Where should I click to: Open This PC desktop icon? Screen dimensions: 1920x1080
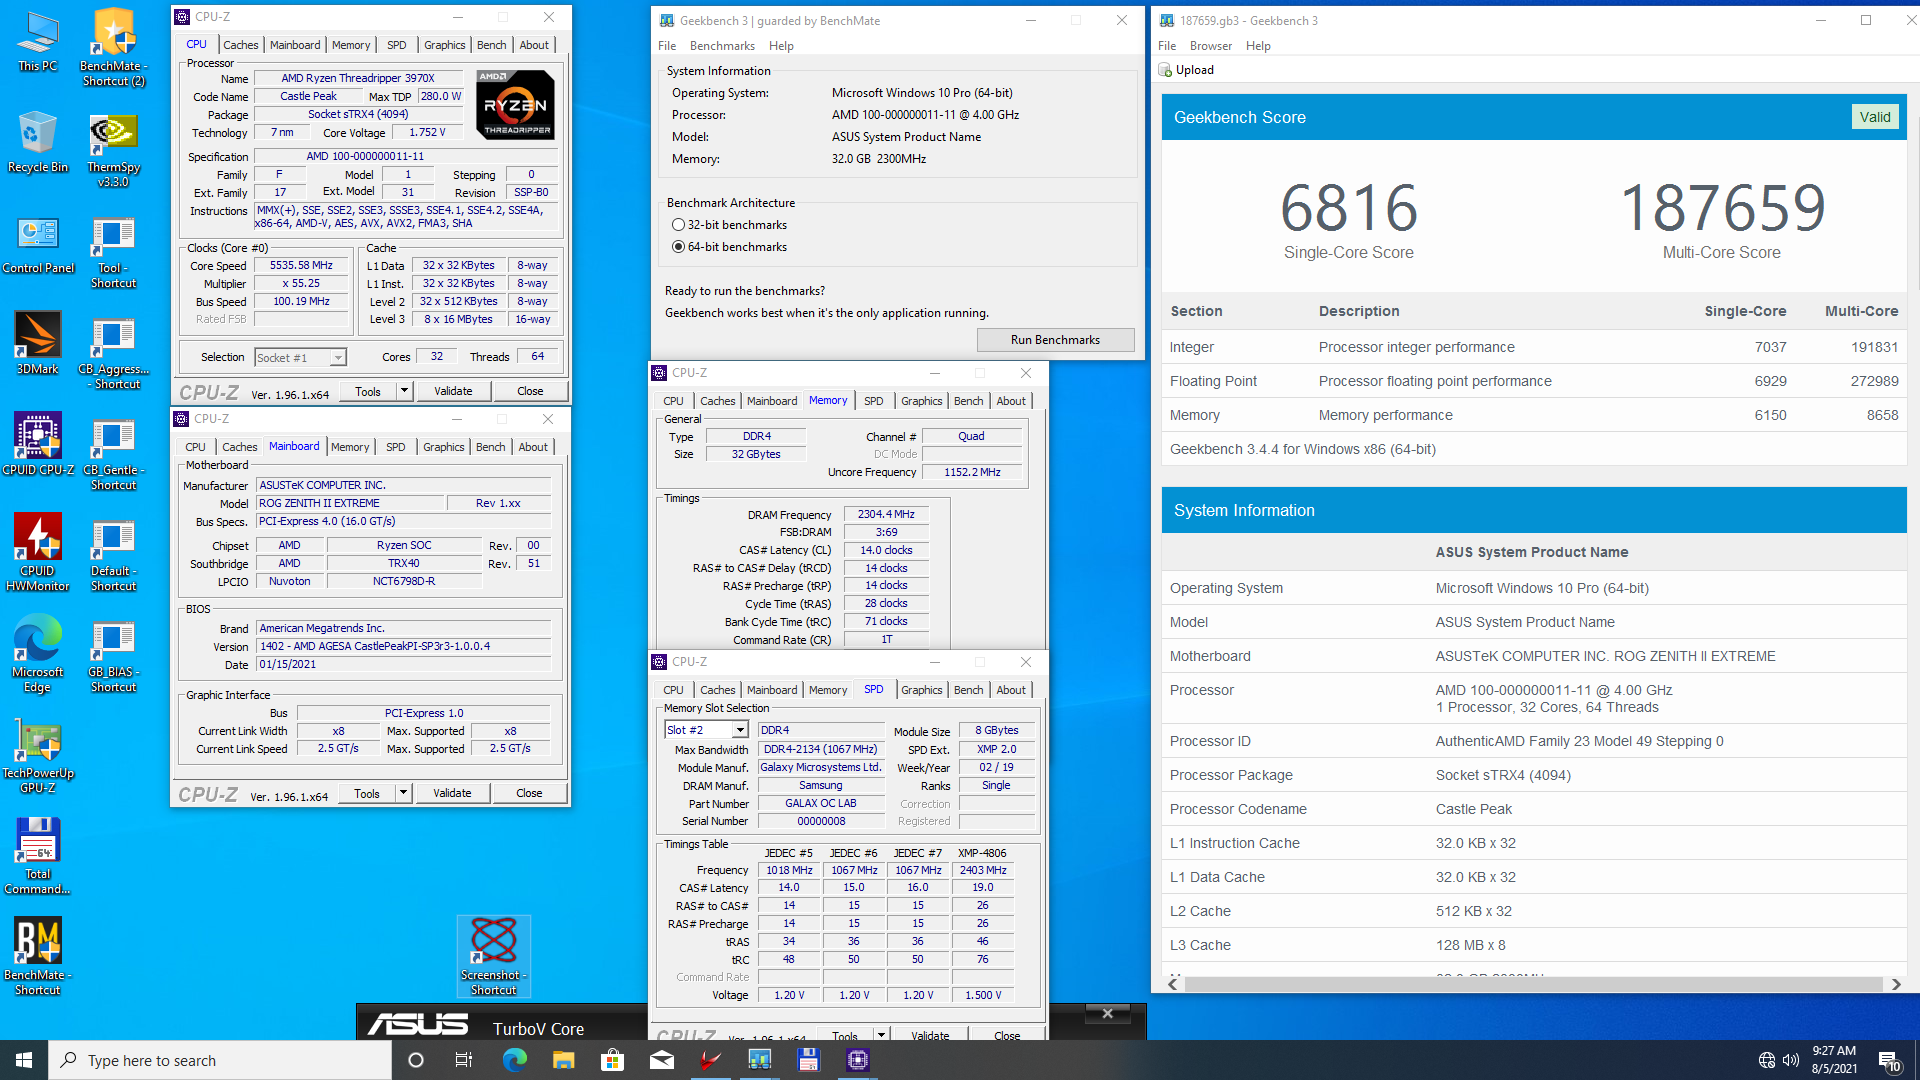[38, 41]
